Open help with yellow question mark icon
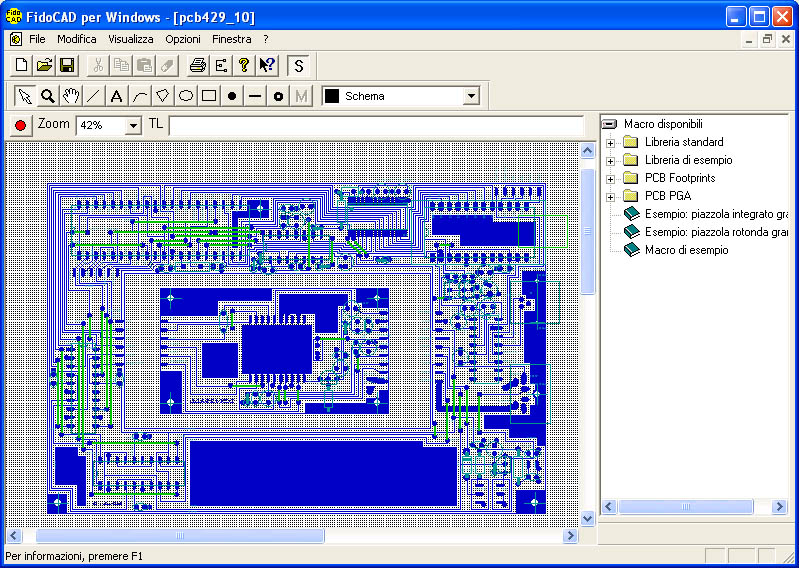This screenshot has width=799, height=568. (x=244, y=65)
